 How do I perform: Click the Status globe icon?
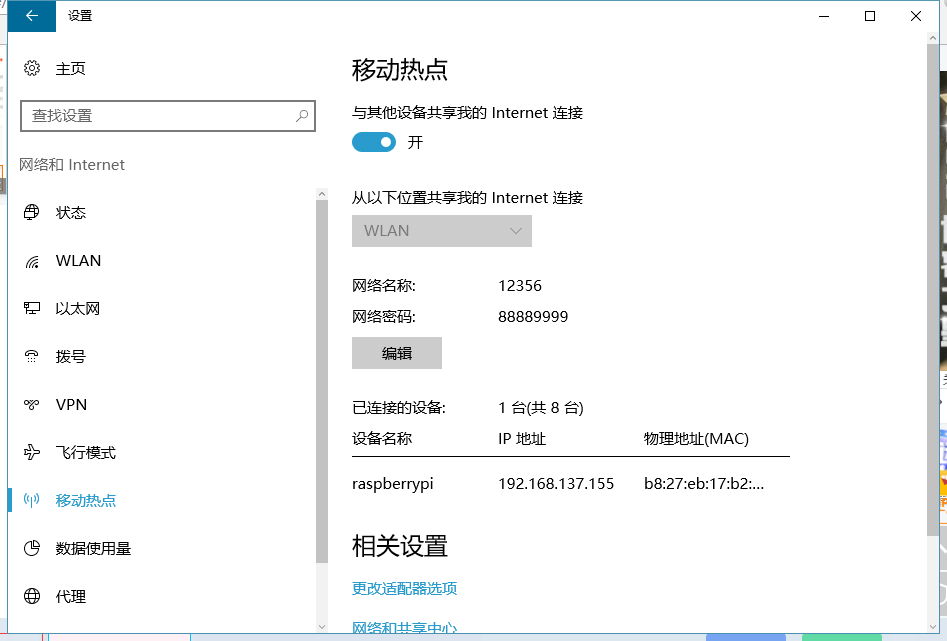coord(31,212)
